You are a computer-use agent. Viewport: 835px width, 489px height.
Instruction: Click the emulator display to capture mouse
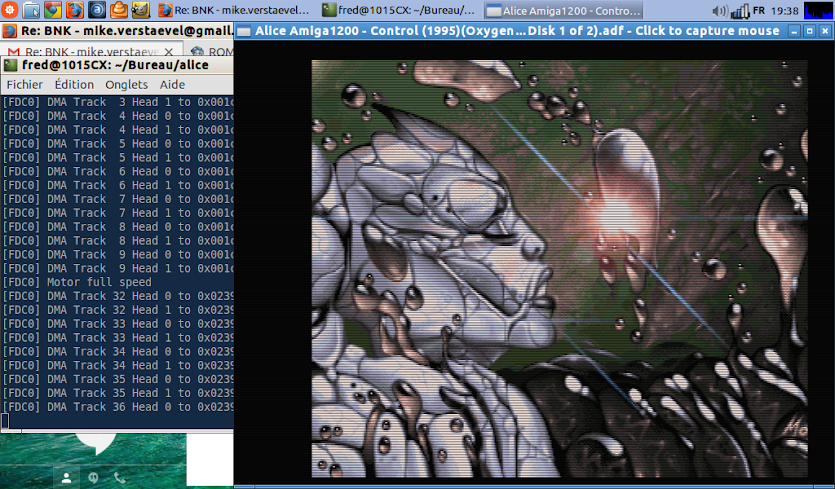point(559,268)
